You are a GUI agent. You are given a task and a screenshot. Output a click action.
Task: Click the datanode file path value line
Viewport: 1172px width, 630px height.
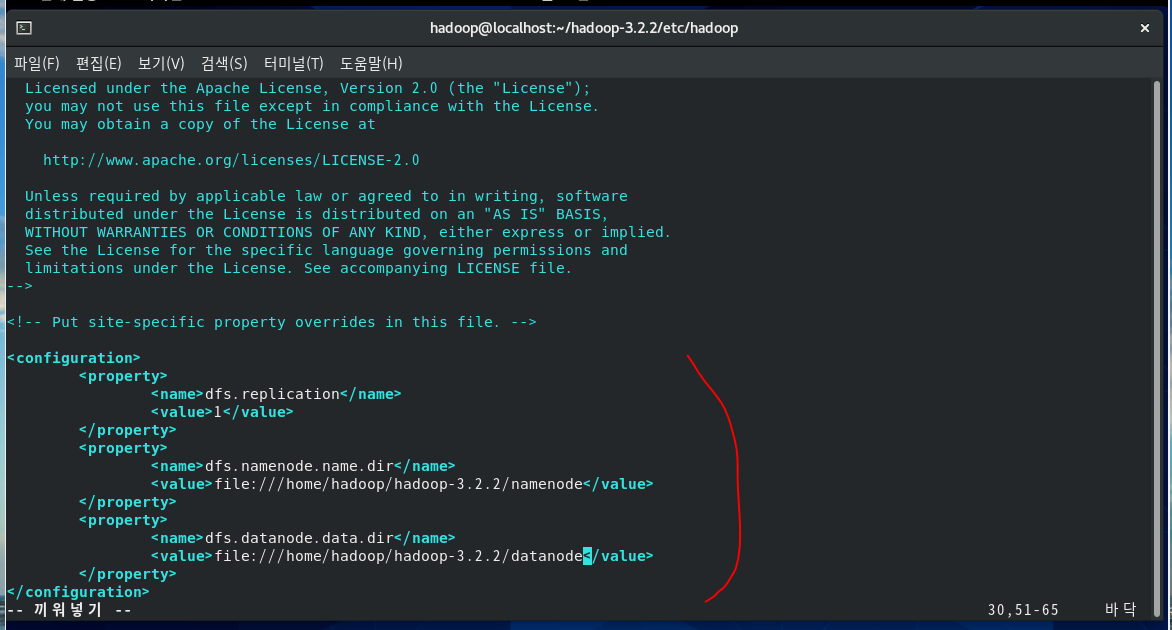tap(402, 556)
